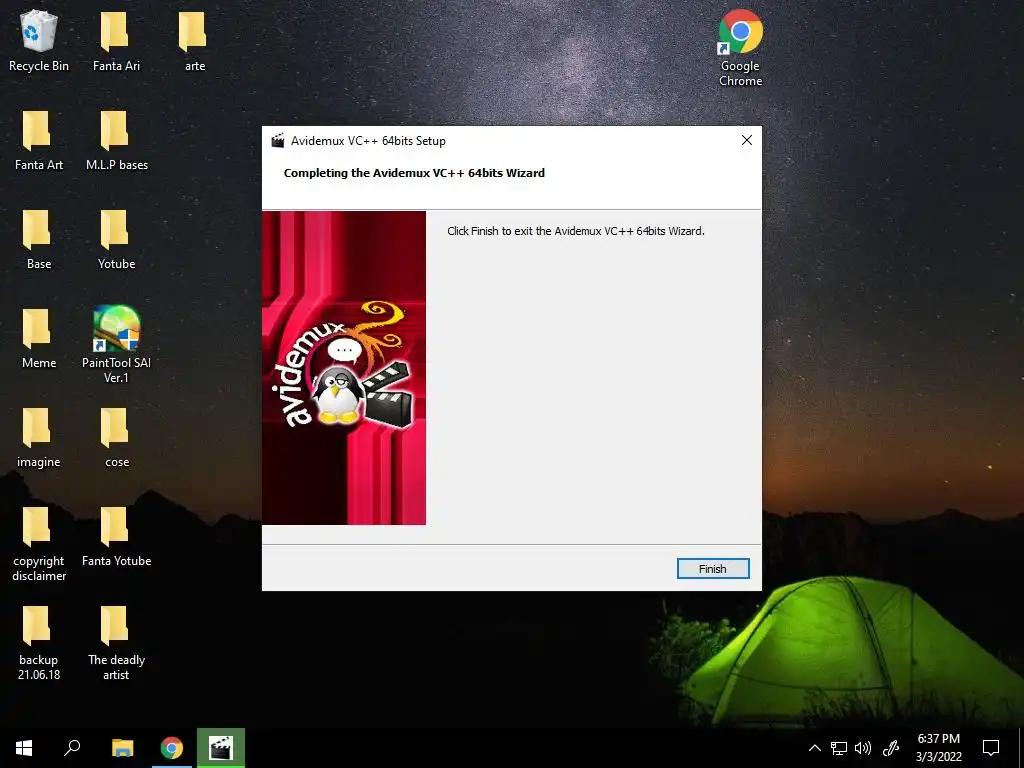Viewport: 1024px width, 768px height.
Task: Close the Avidemux VC++ 64bits Setup window
Action: pyautogui.click(x=746, y=140)
